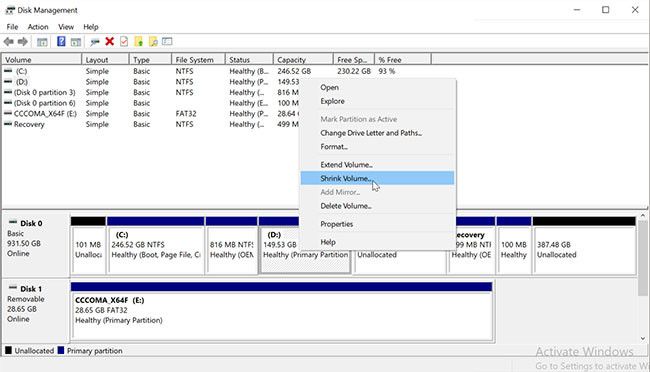This screenshot has height=372, width=650.
Task: Click the blue Help question mark icon
Action: click(61, 41)
